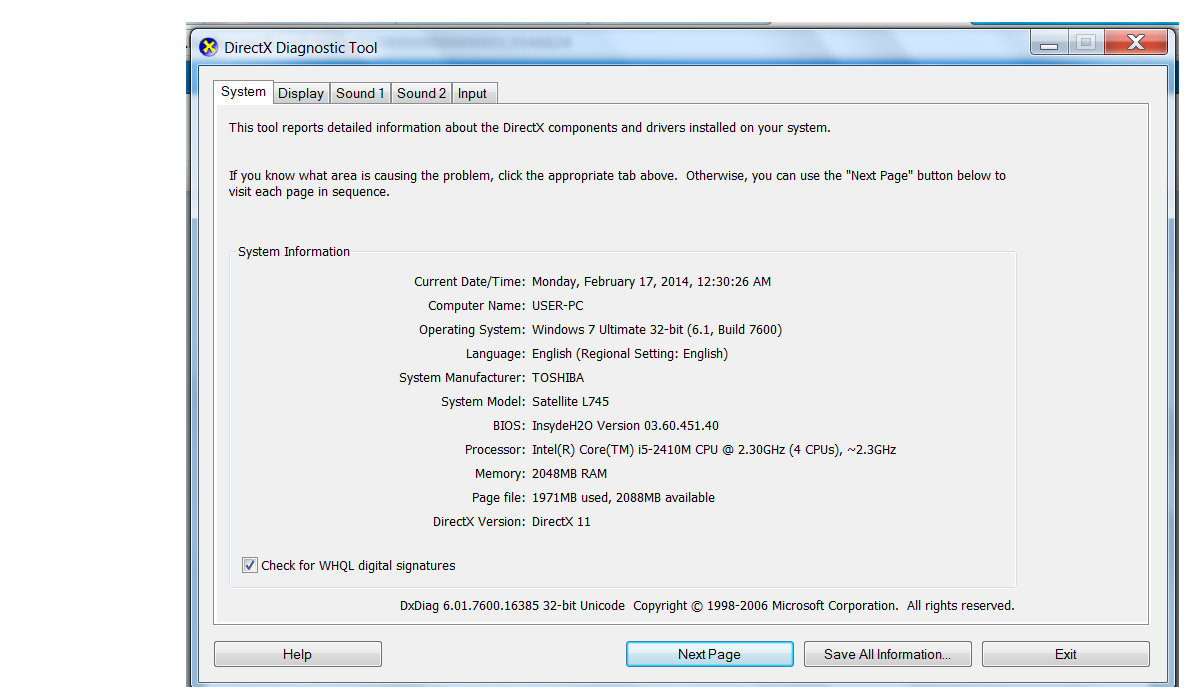
Task: Select the date value 'Monday, February 17, 2014'
Action: click(611, 282)
